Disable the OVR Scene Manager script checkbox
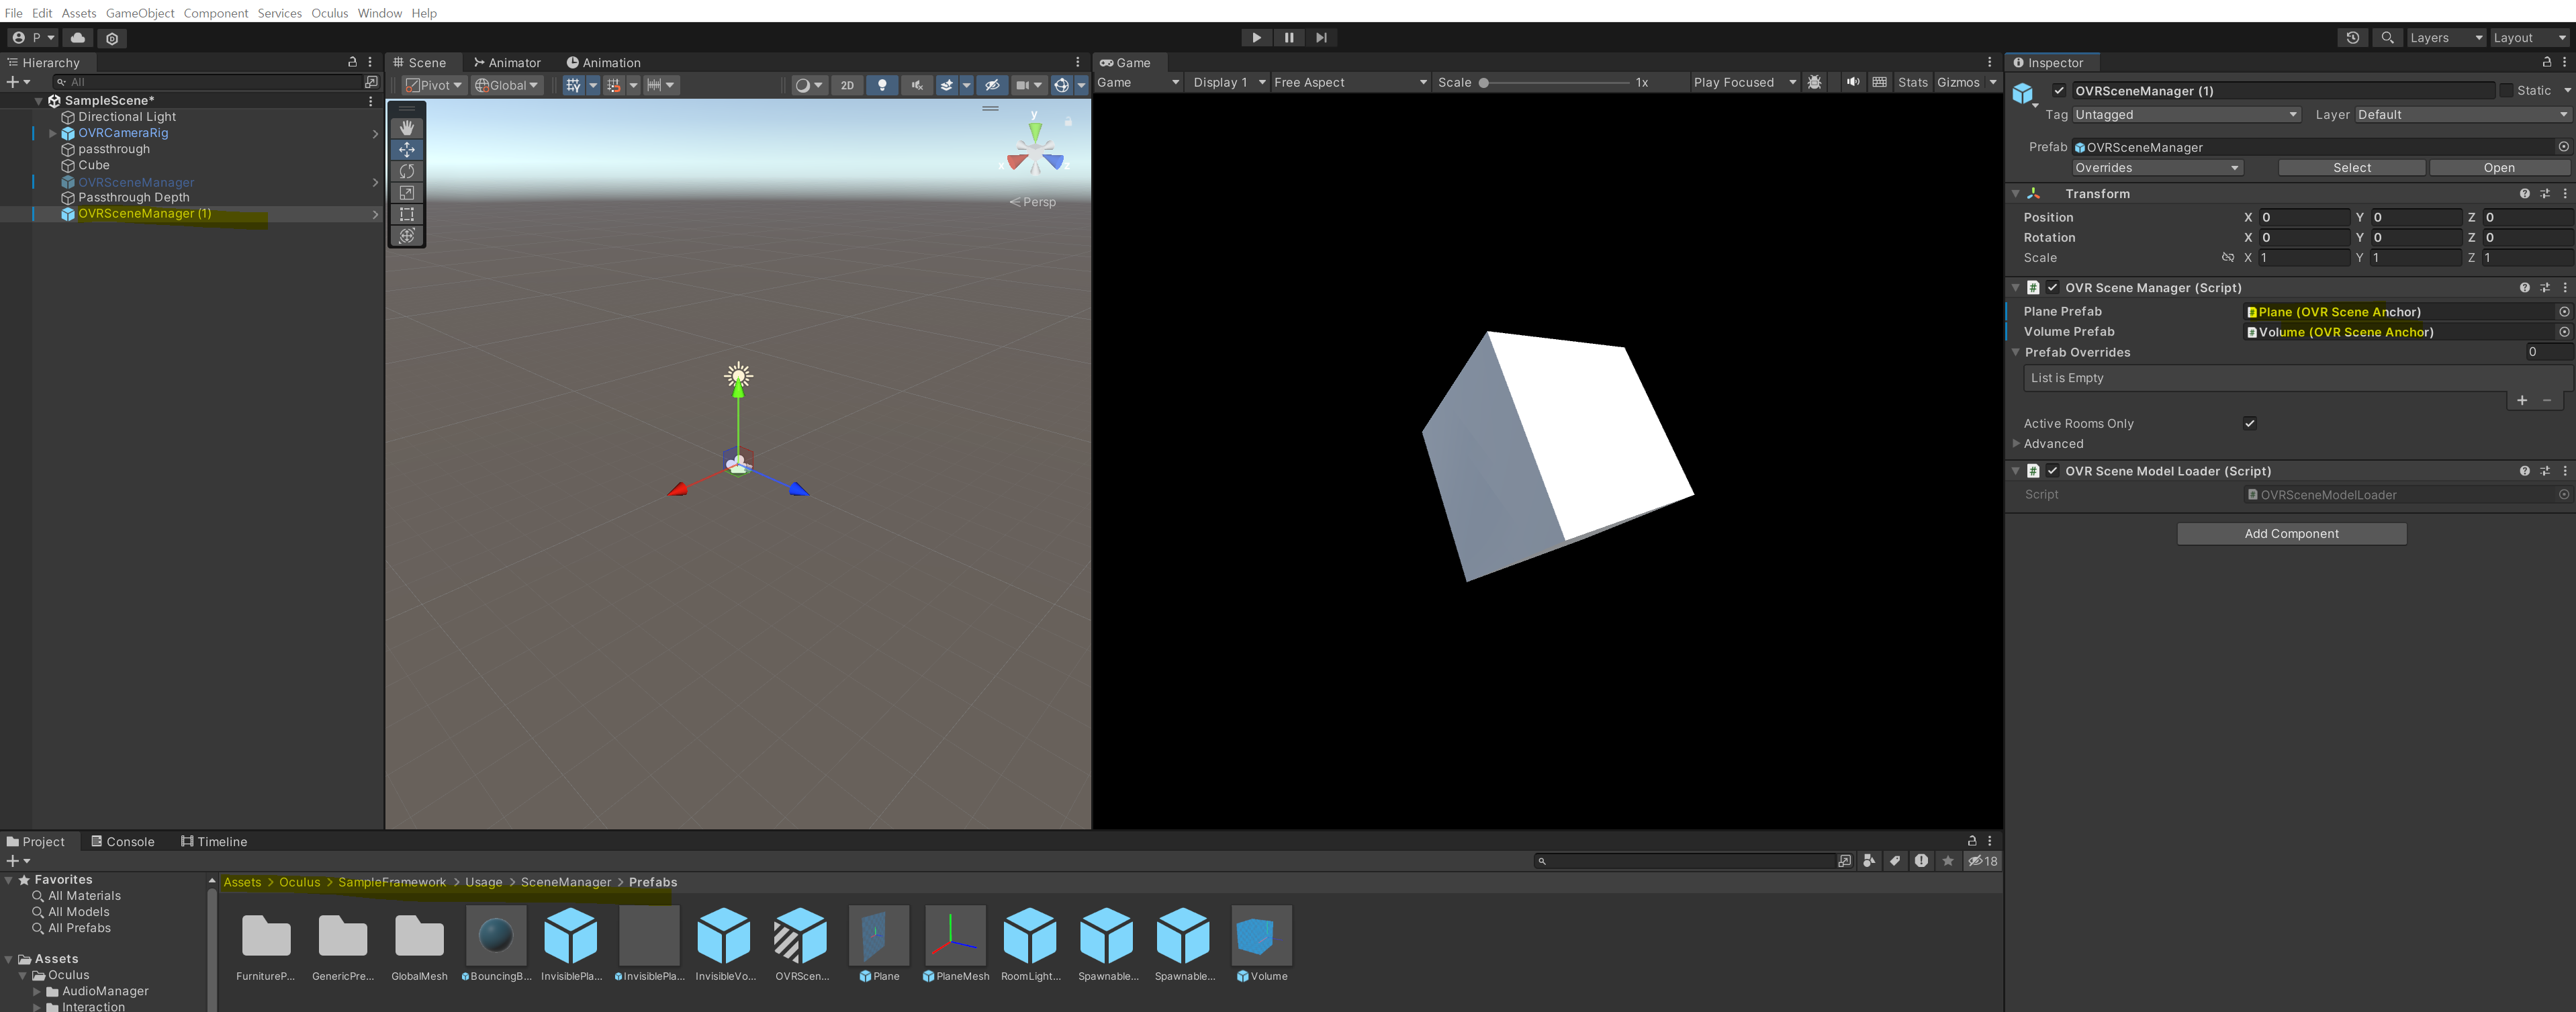 pyautogui.click(x=2053, y=288)
